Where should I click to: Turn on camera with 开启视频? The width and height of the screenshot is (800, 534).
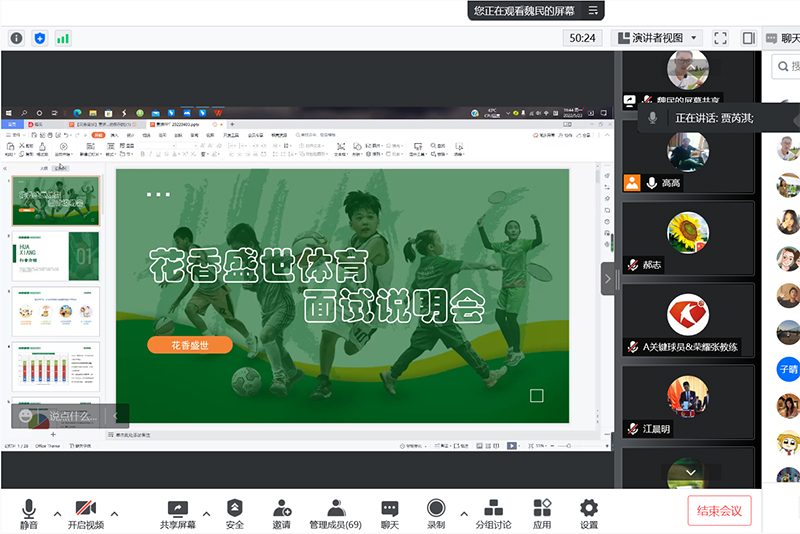coord(86,514)
